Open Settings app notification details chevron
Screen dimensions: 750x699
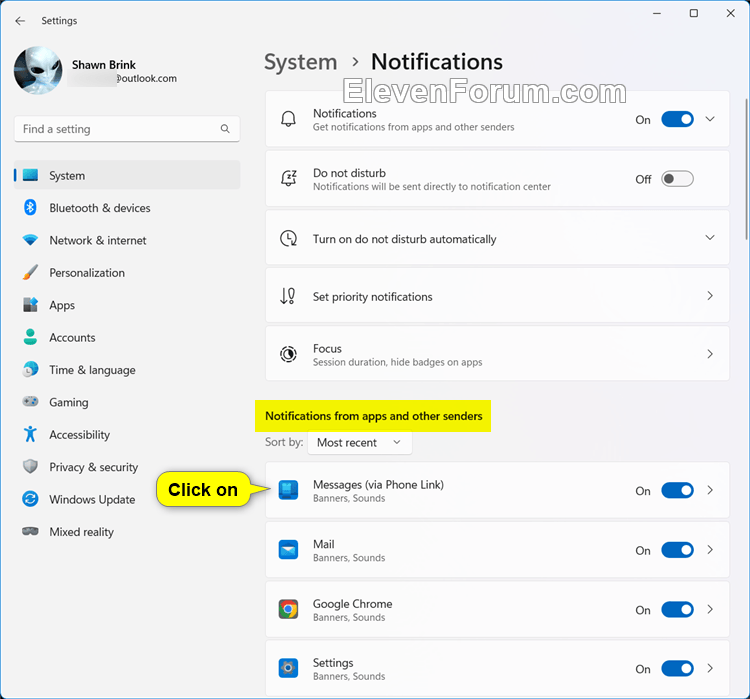pyautogui.click(x=710, y=668)
